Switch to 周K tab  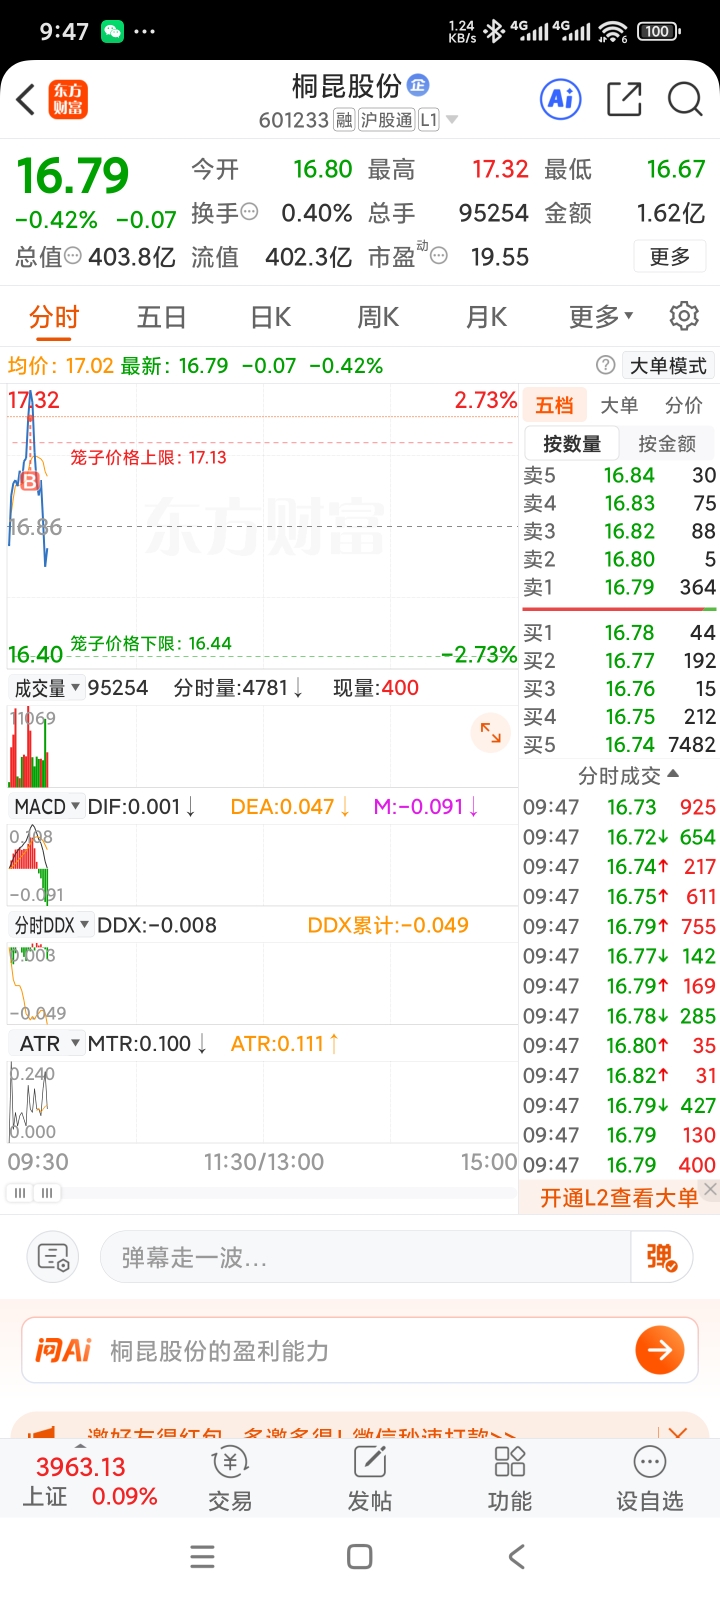(x=378, y=317)
